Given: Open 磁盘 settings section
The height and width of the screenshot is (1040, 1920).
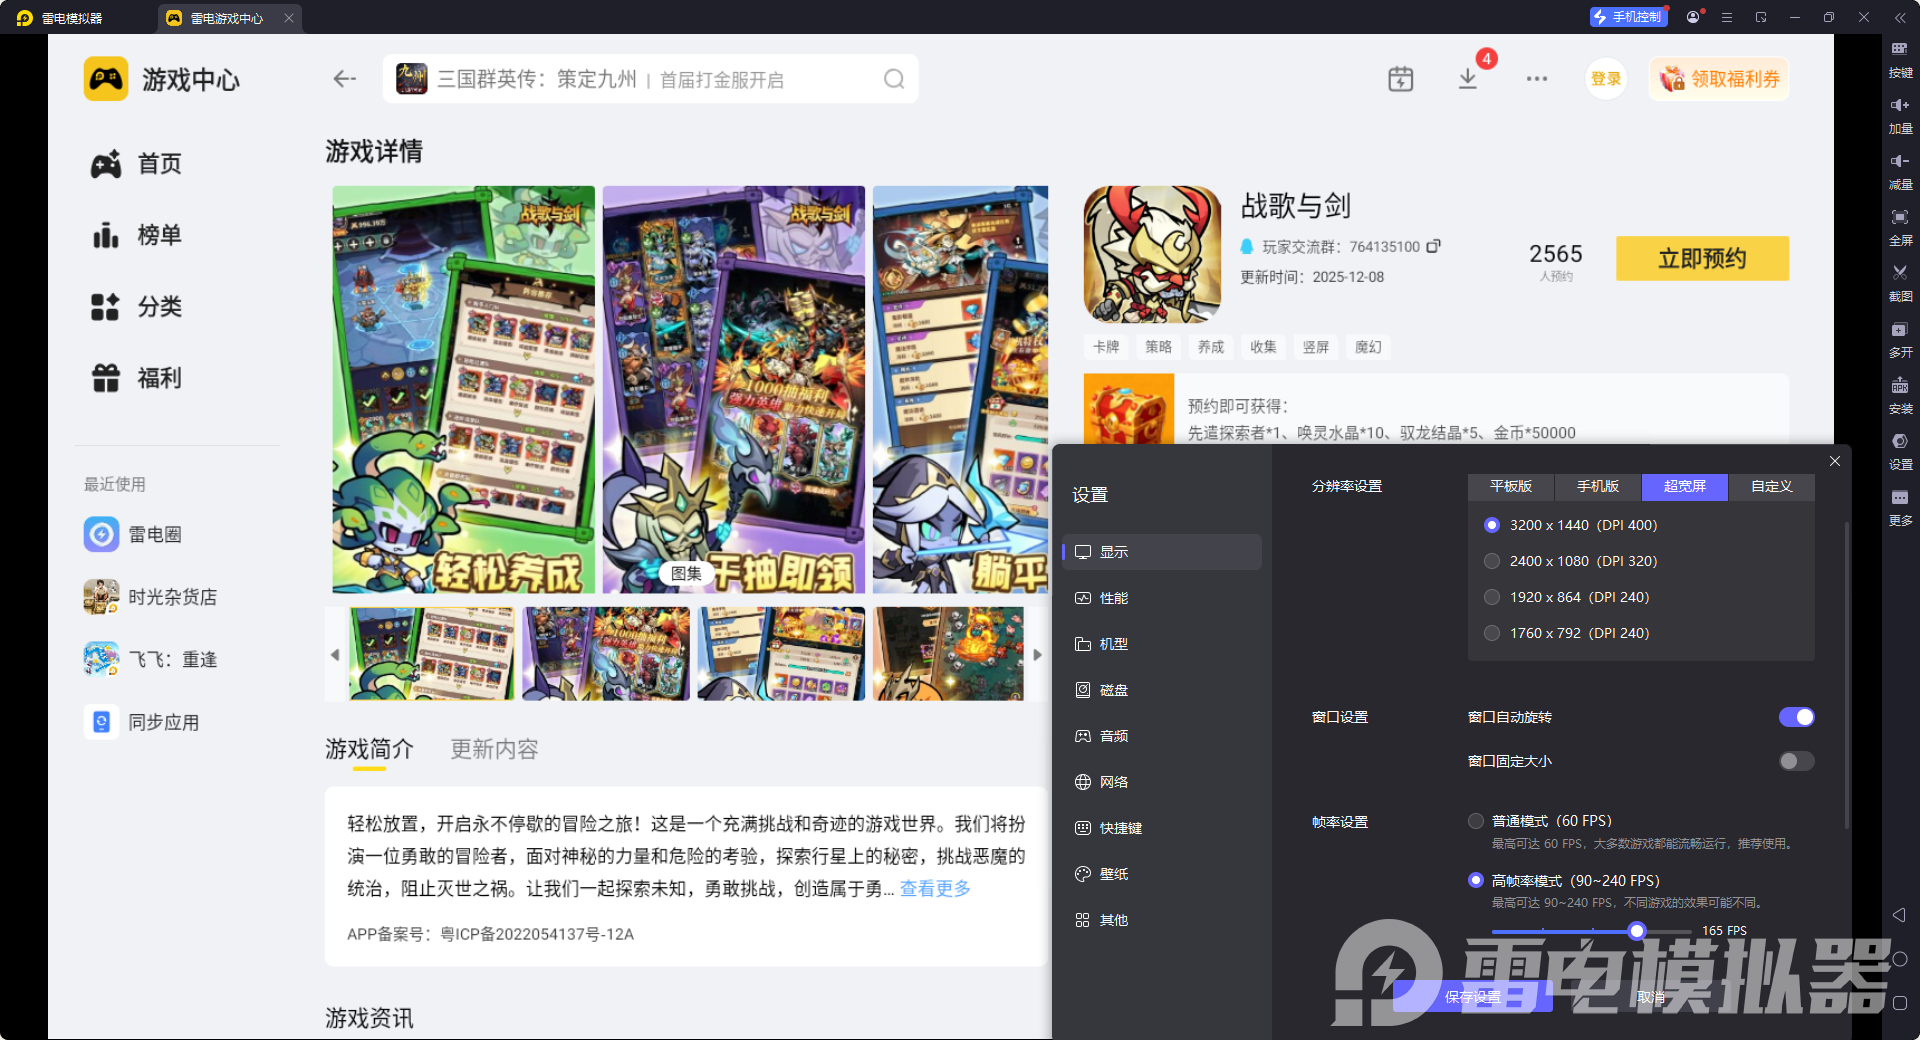Looking at the screenshot, I should click(x=1162, y=690).
